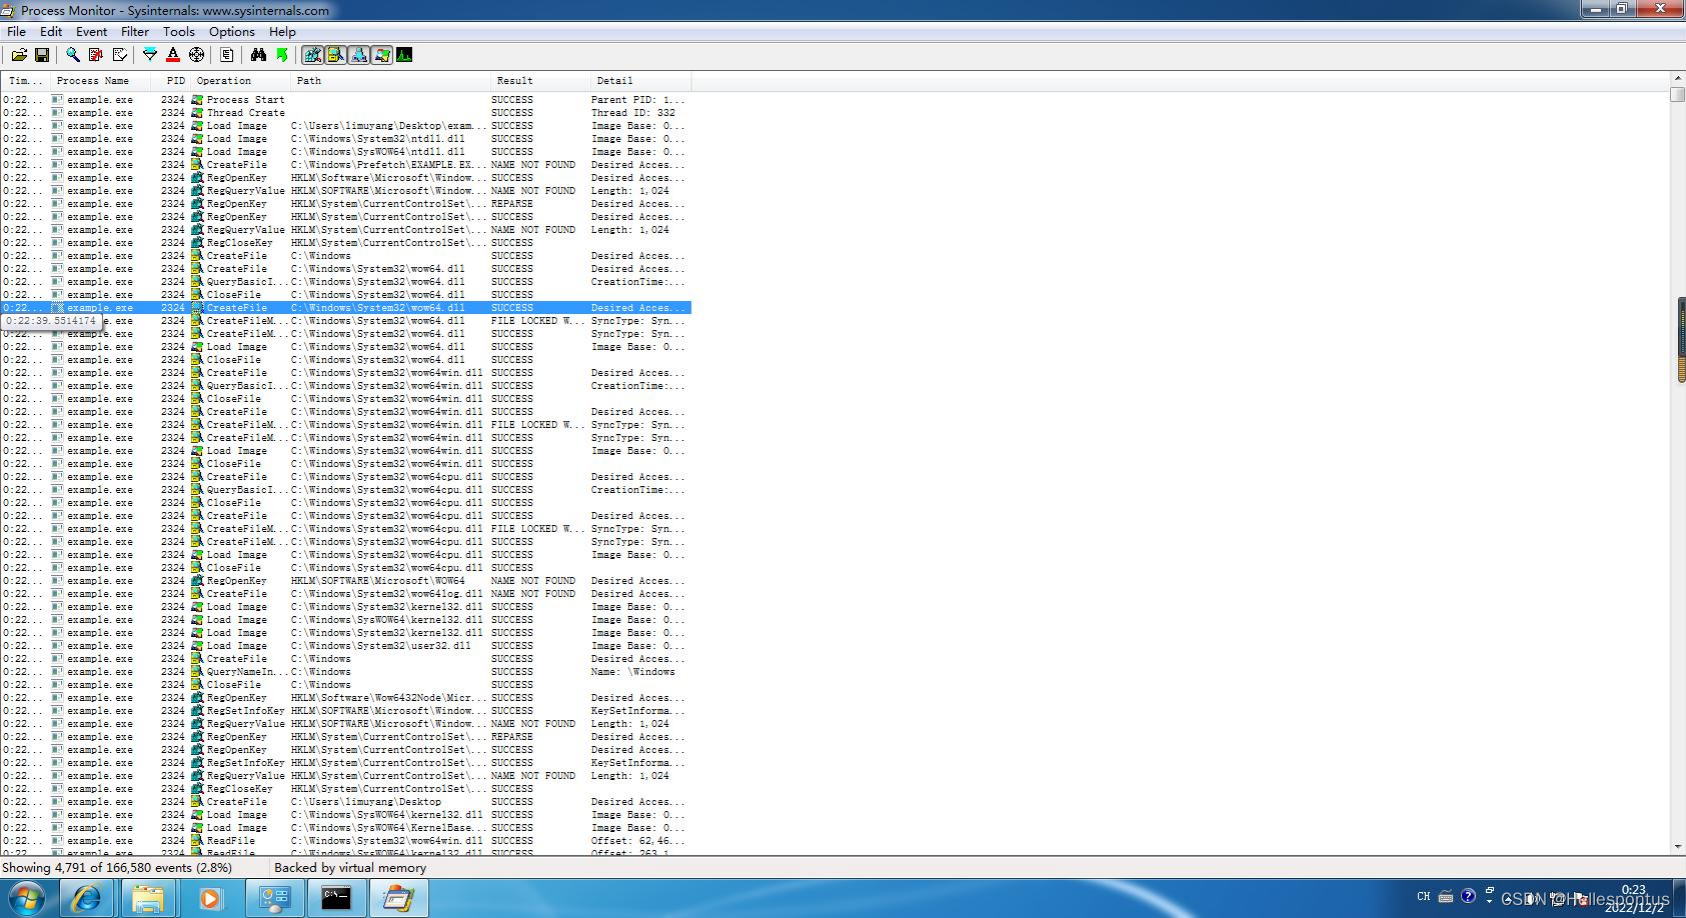Open Windows Explorer folder taskbar icon

click(148, 899)
